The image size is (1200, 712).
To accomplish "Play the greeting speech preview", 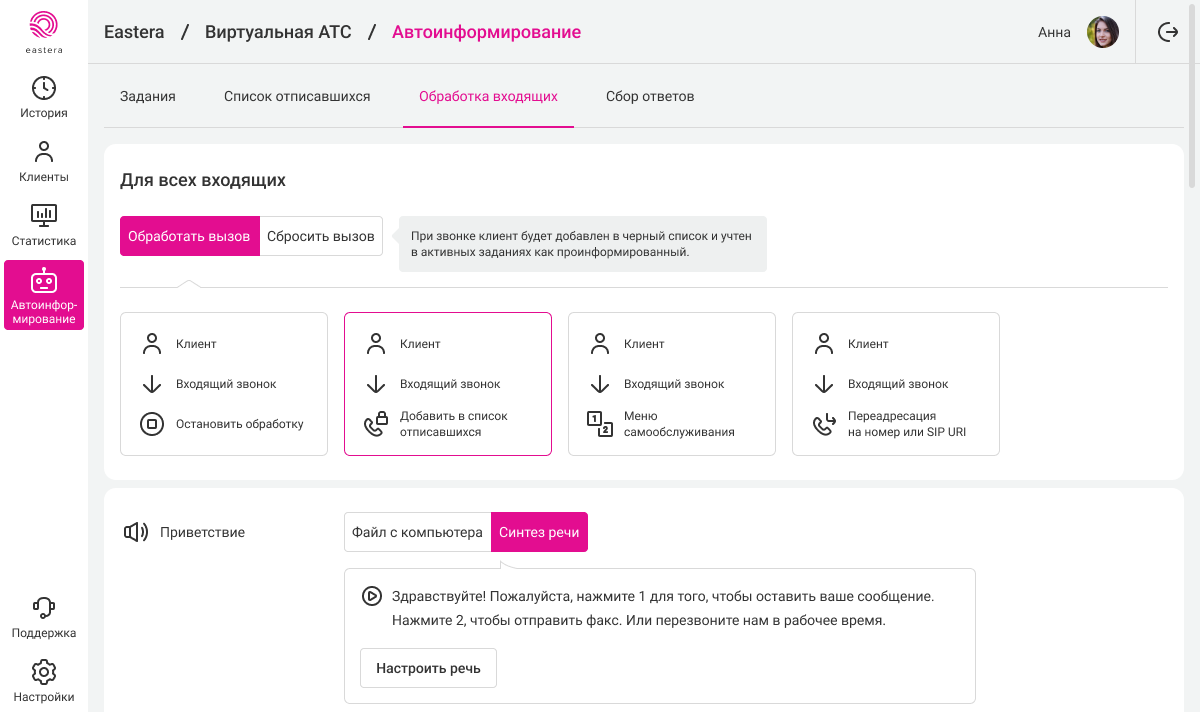I will click(x=371, y=596).
